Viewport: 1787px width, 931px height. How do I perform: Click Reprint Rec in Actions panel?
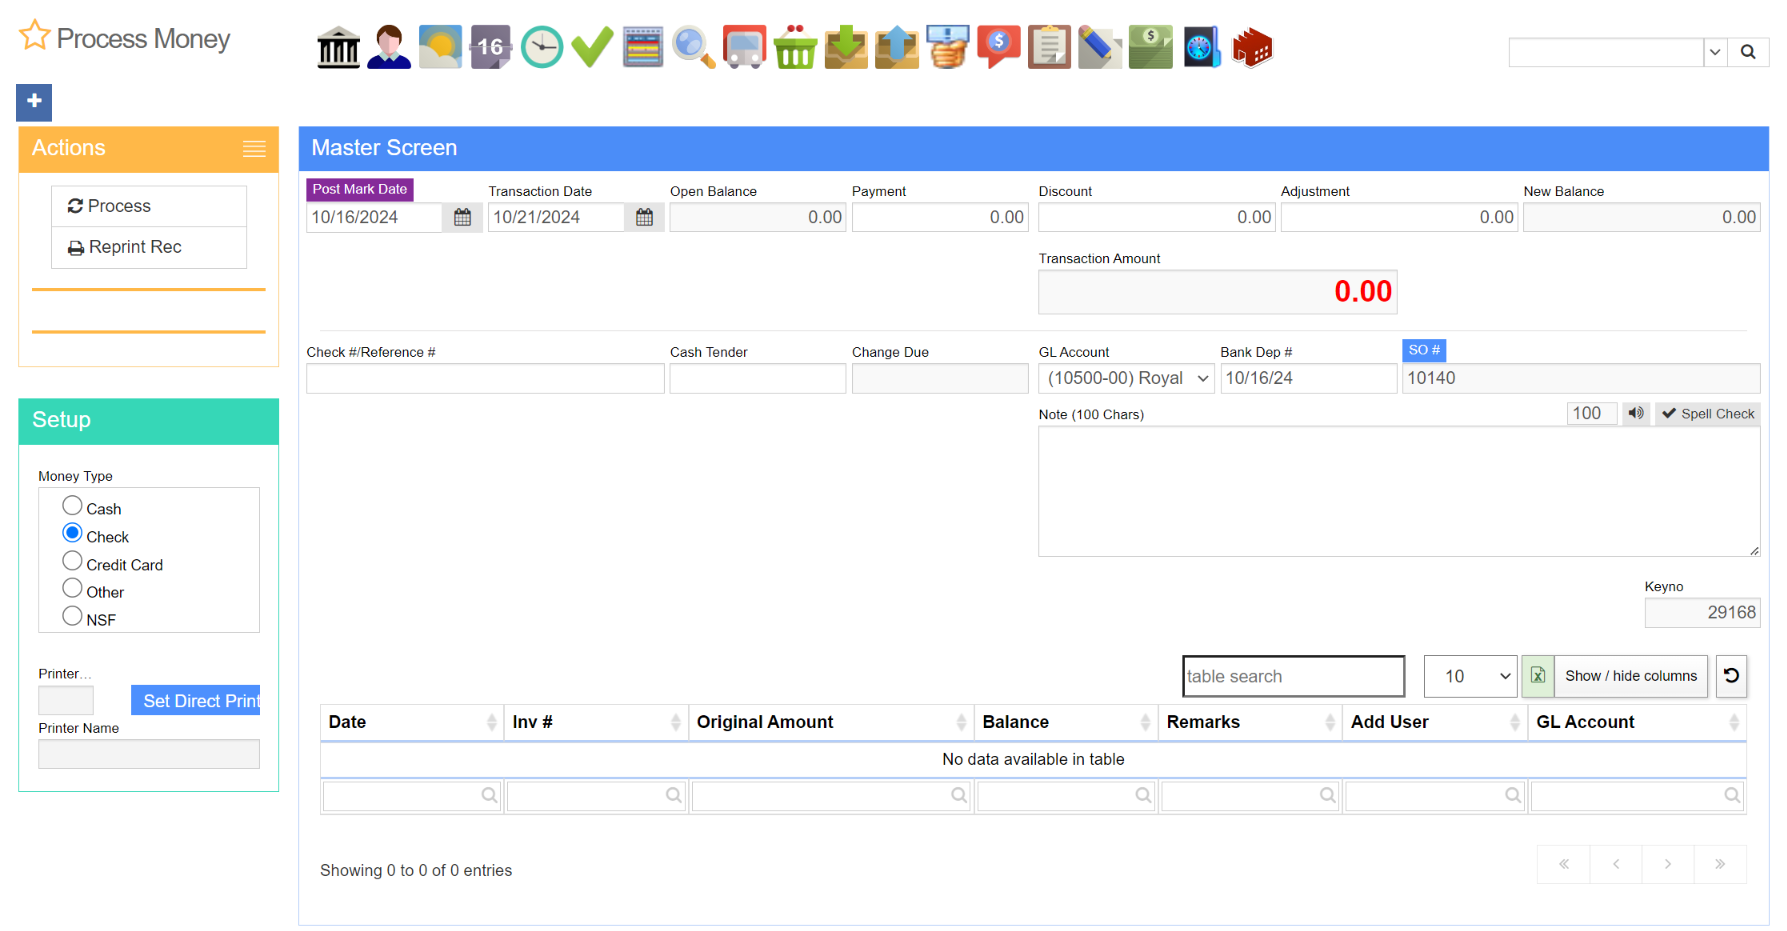pos(149,247)
